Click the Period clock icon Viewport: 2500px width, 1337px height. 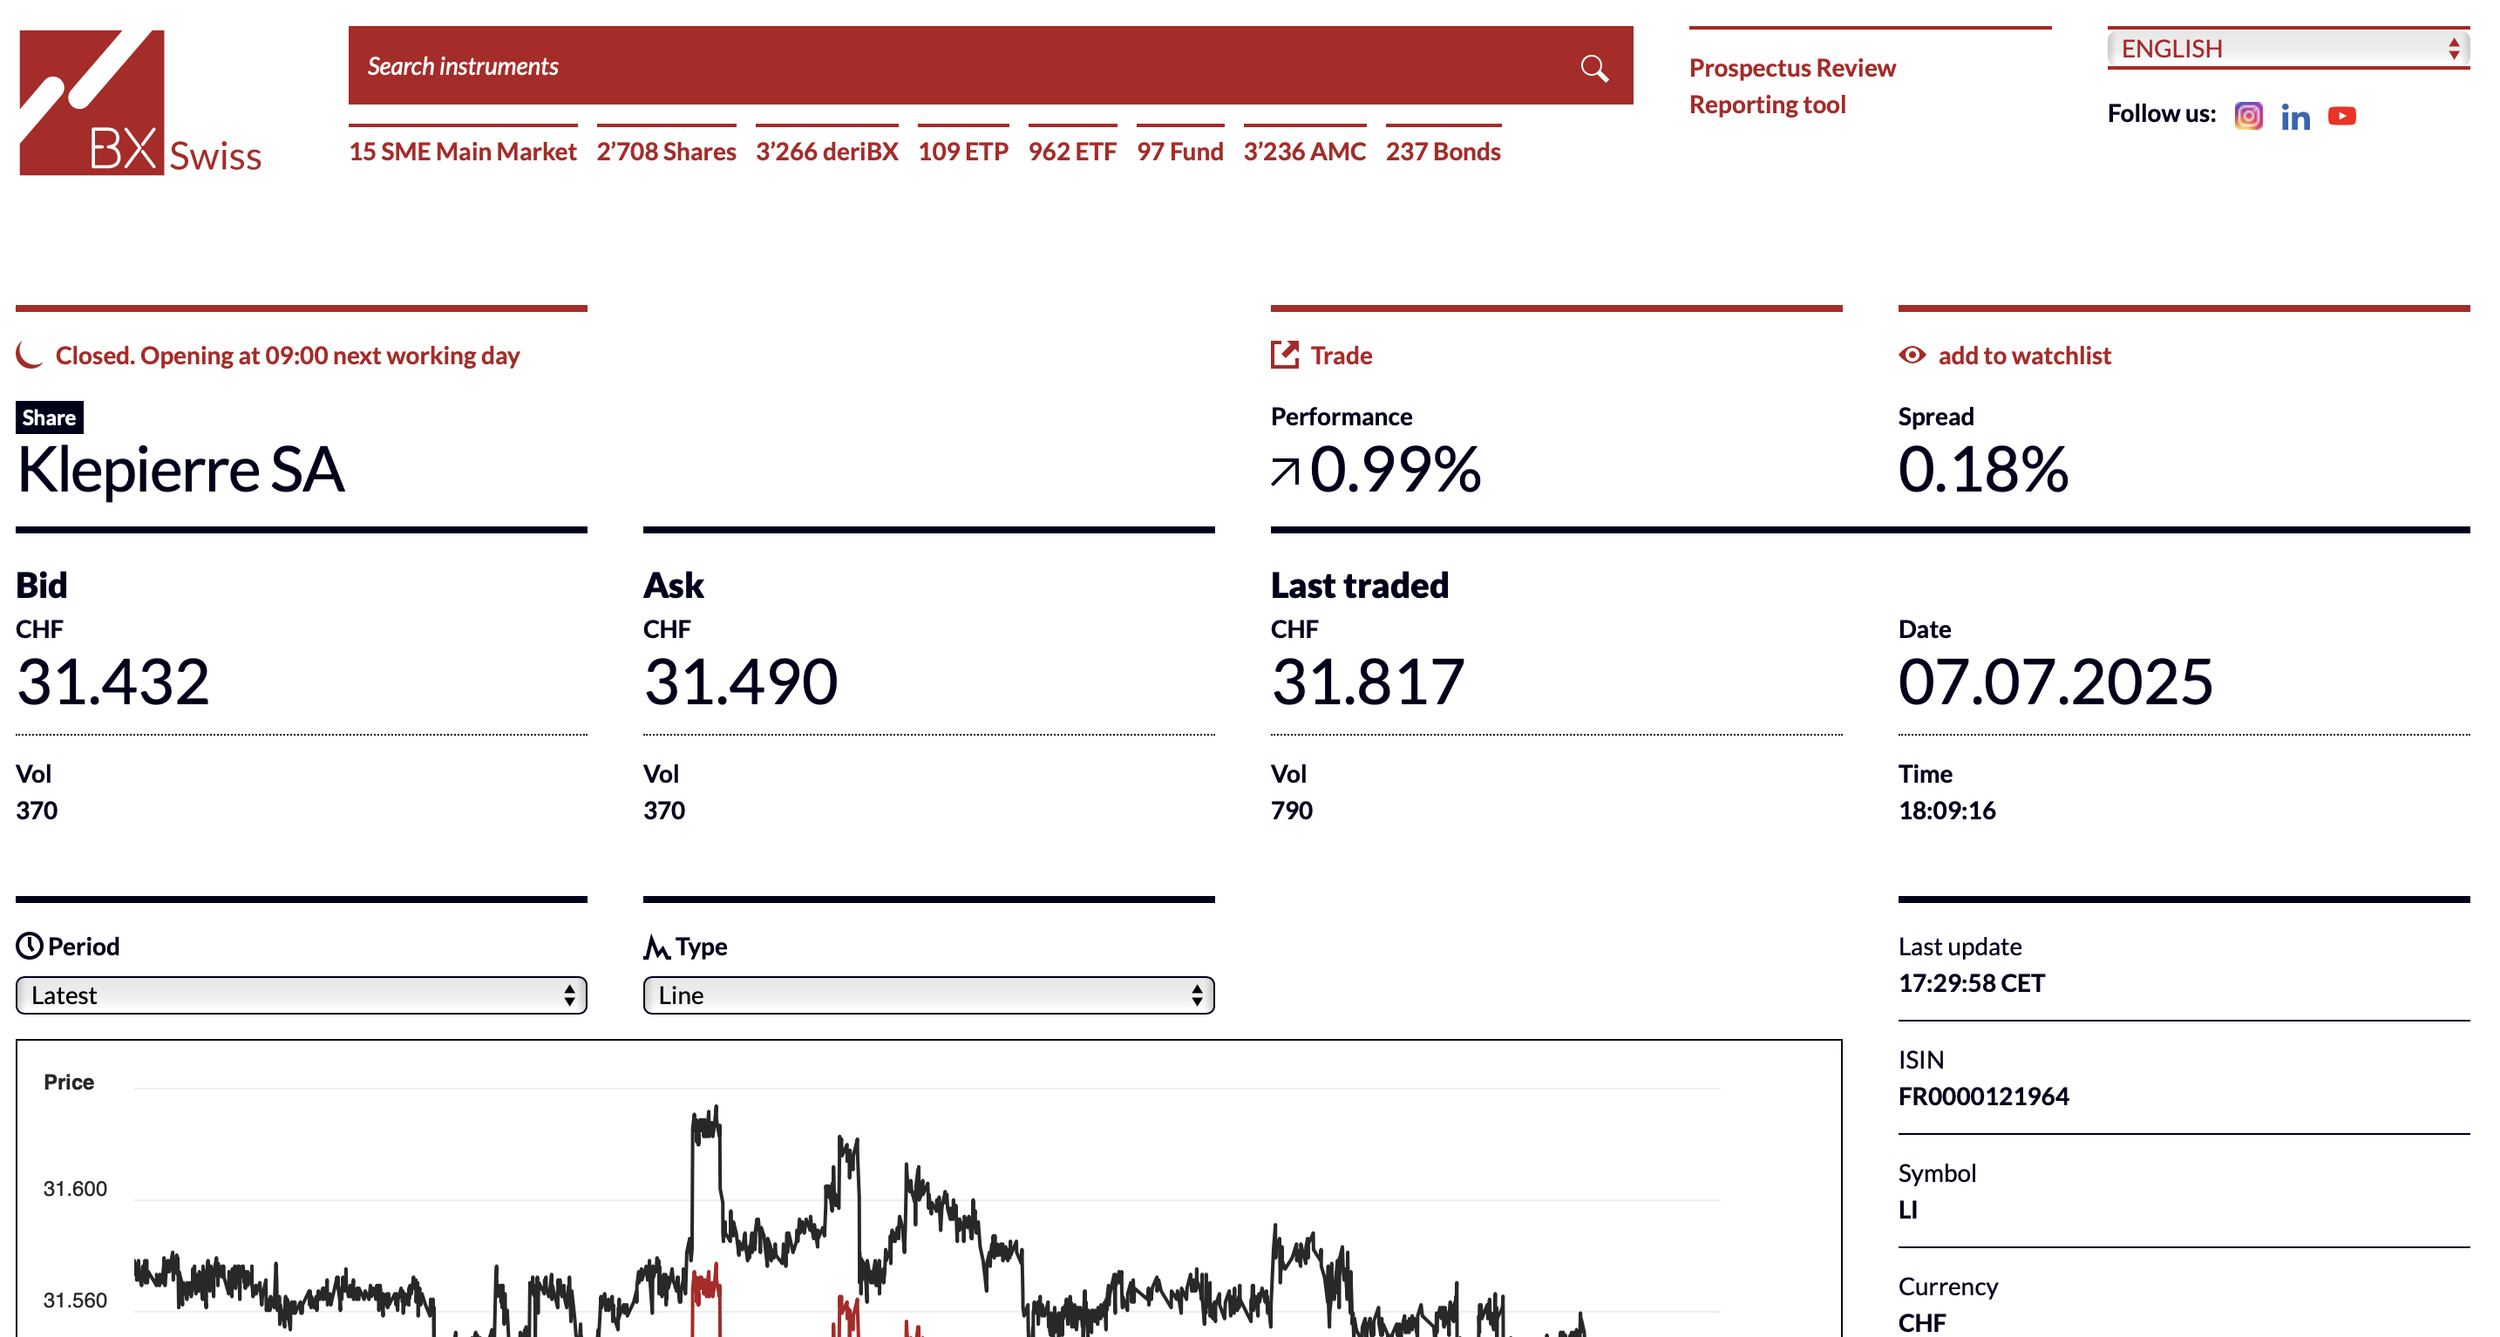(x=29, y=946)
